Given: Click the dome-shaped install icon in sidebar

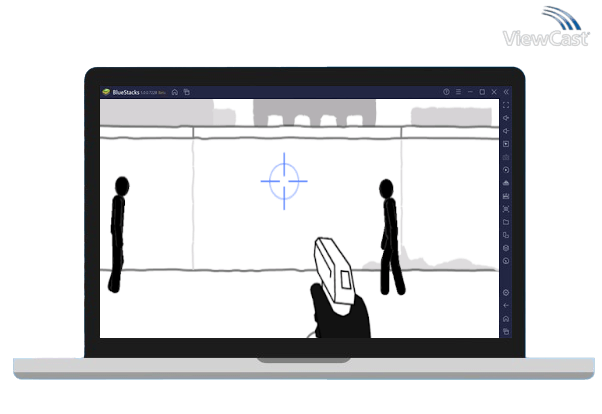Looking at the screenshot, I should tap(506, 183).
